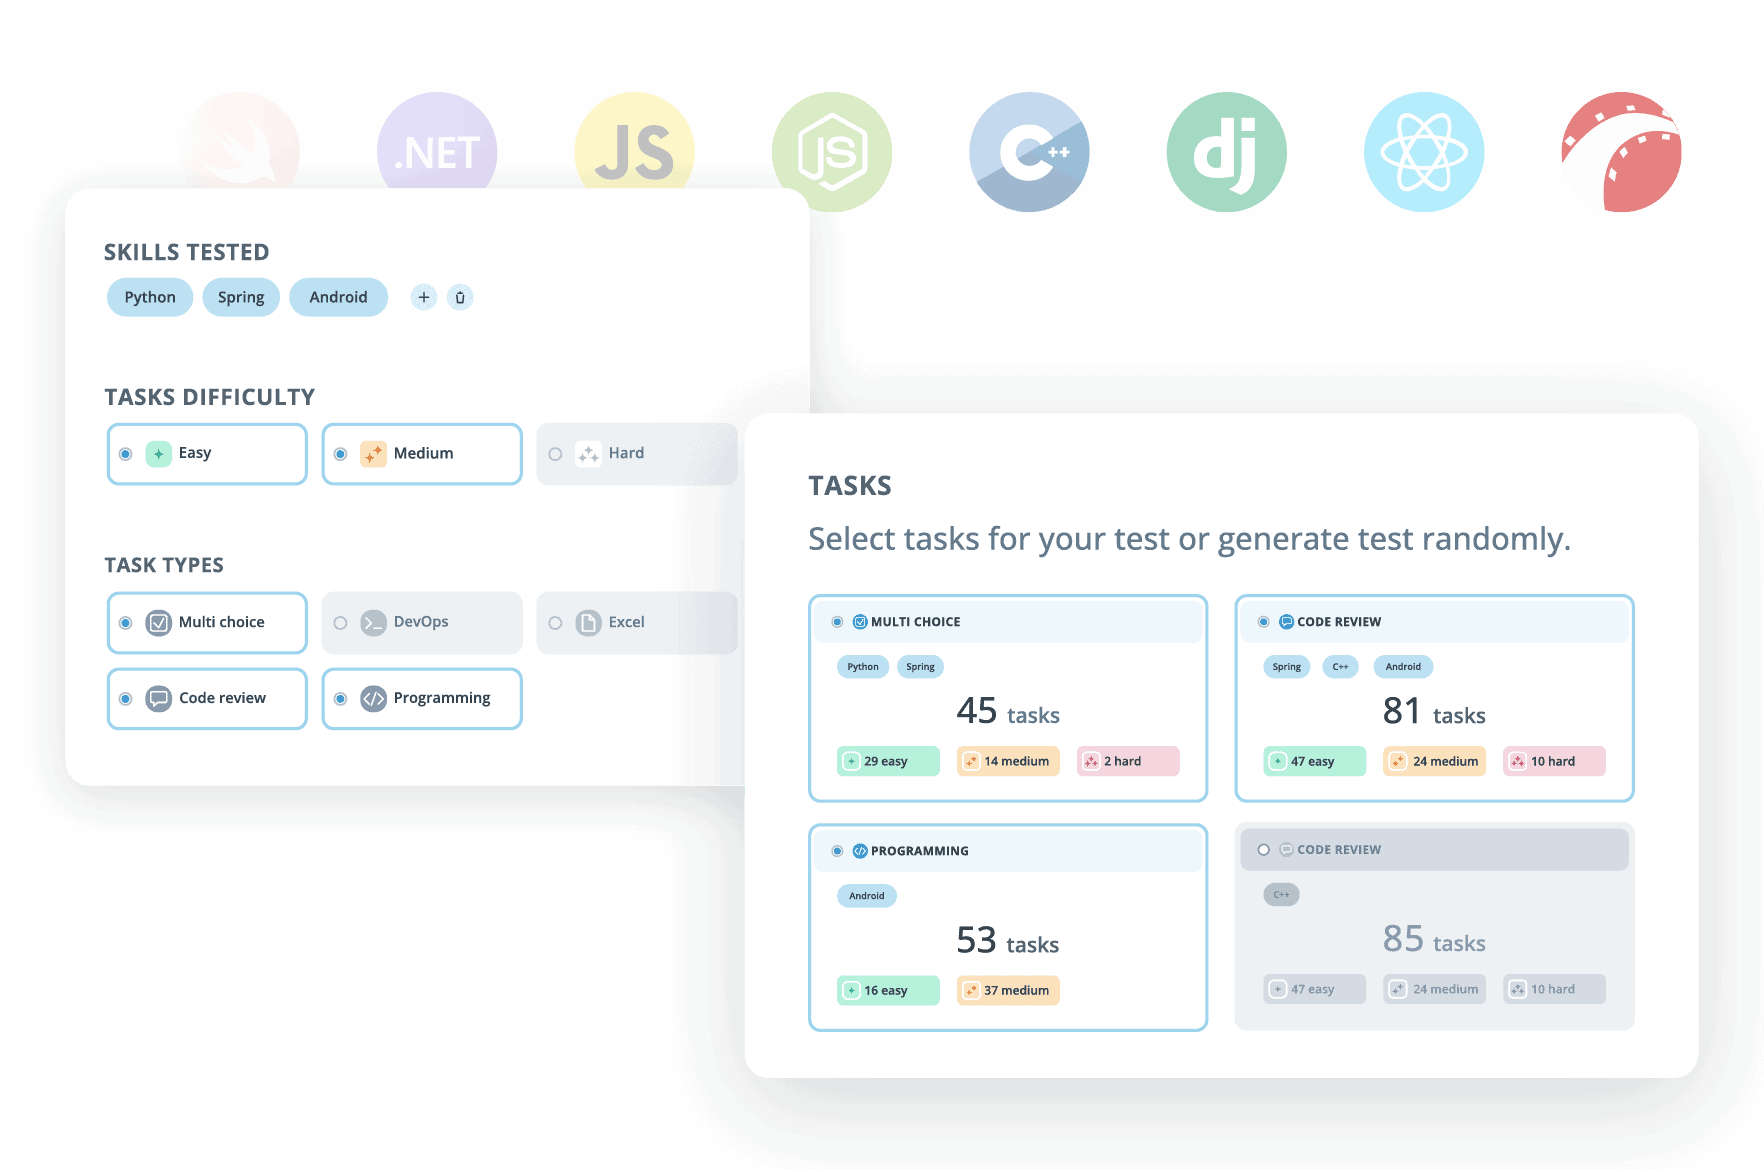The width and height of the screenshot is (1764, 1170).
Task: Click the Android tag in PROGRAMMING card
Action: [x=867, y=896]
